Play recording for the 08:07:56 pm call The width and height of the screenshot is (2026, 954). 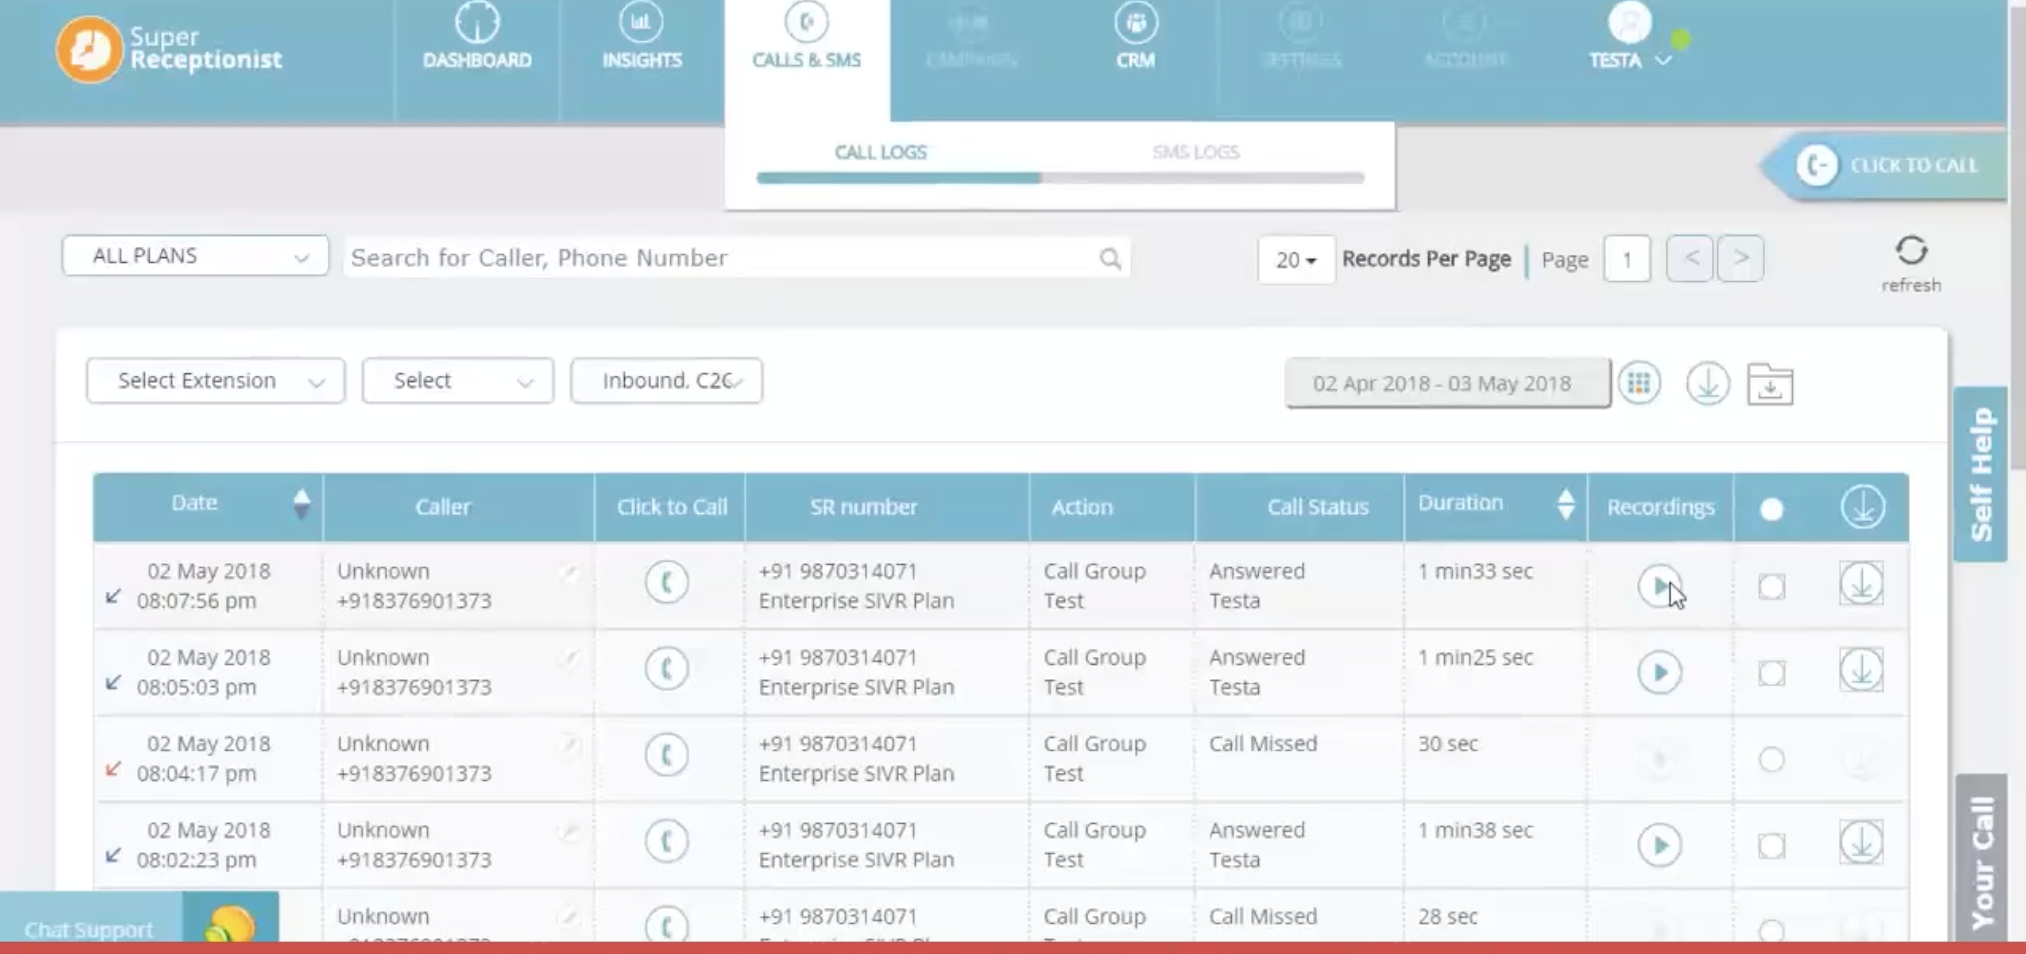click(1659, 586)
